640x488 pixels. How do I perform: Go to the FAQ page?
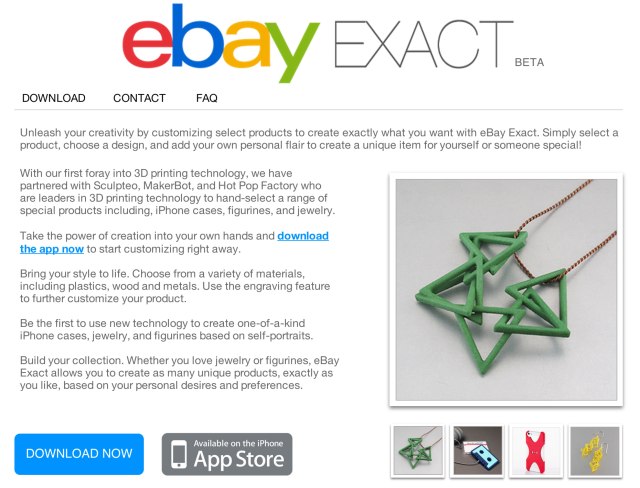[207, 98]
